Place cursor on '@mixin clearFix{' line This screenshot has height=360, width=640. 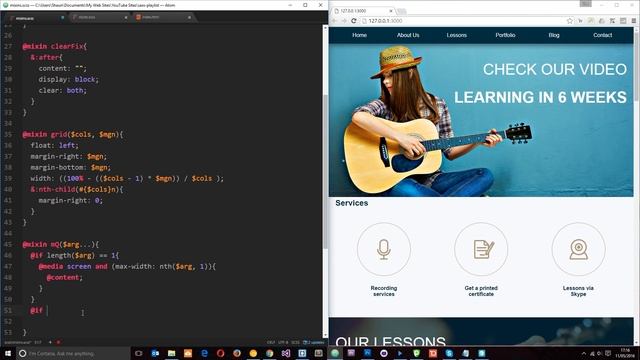point(55,47)
